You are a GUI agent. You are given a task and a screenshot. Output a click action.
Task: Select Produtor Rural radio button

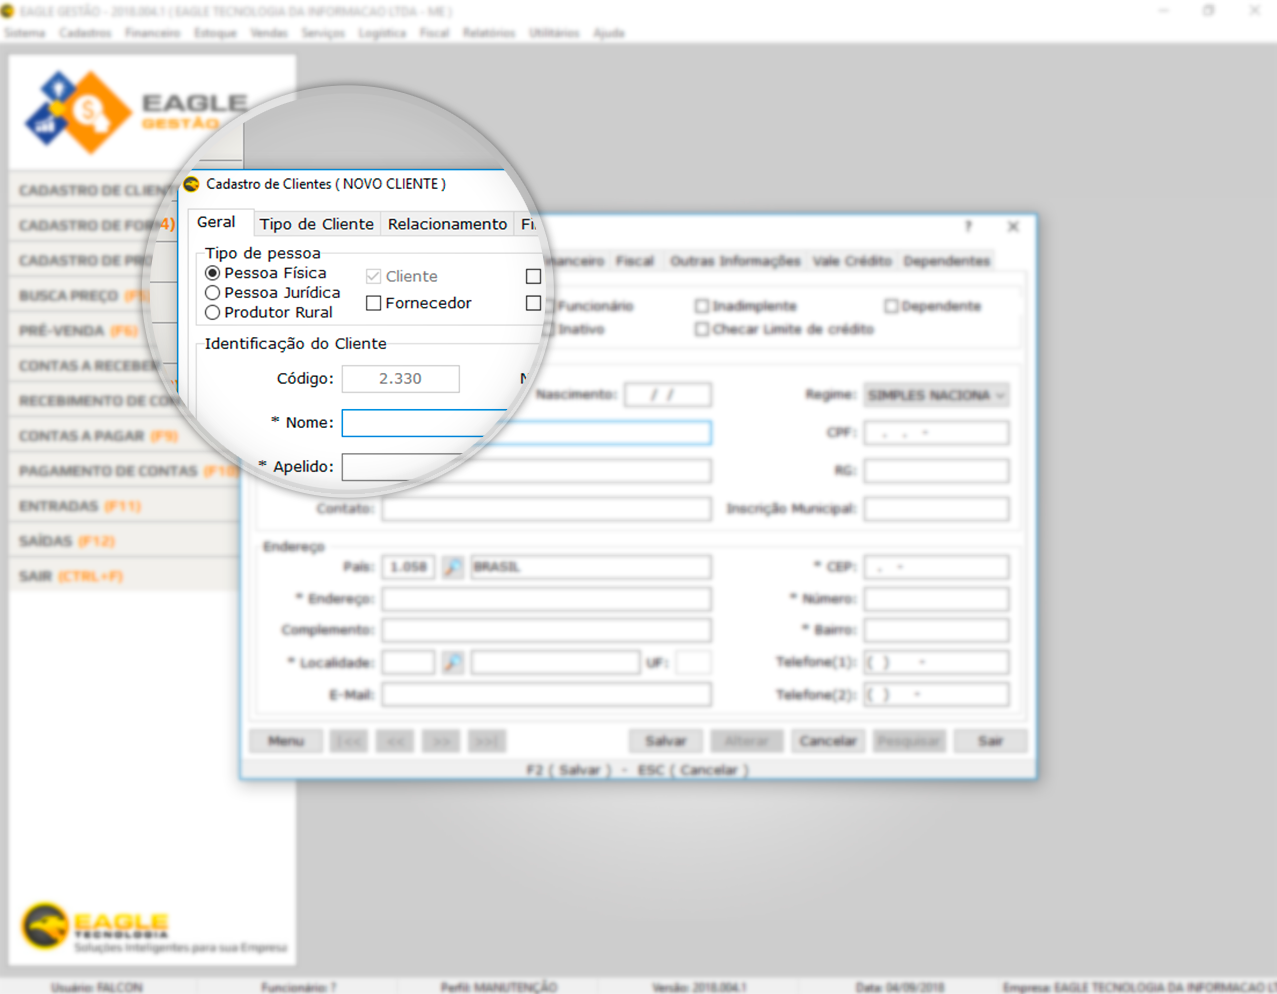pos(212,313)
